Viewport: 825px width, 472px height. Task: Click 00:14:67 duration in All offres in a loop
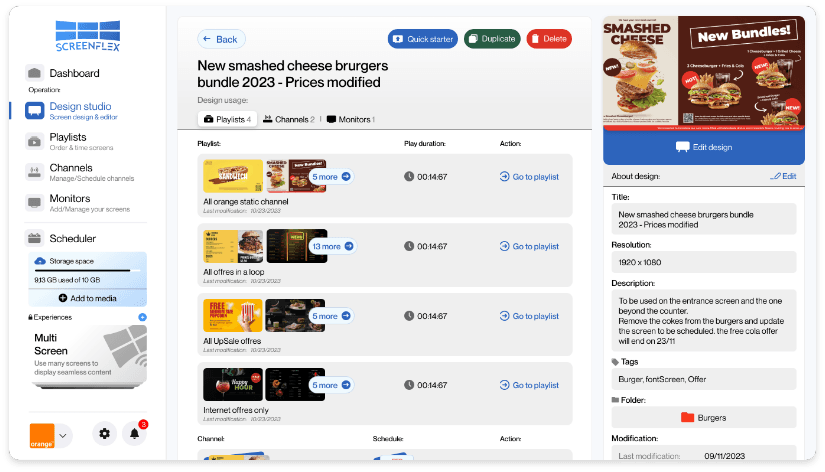(432, 246)
